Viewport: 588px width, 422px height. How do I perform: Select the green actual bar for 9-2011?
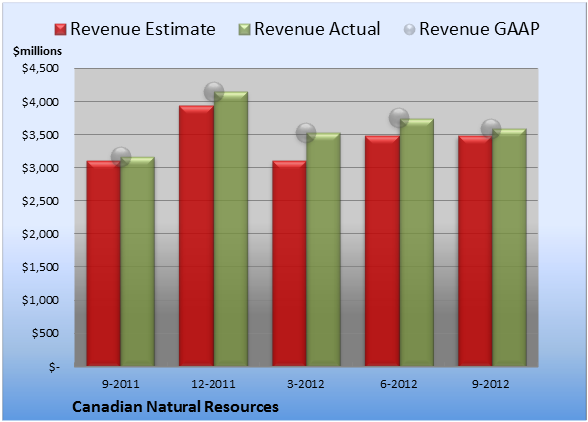137,261
